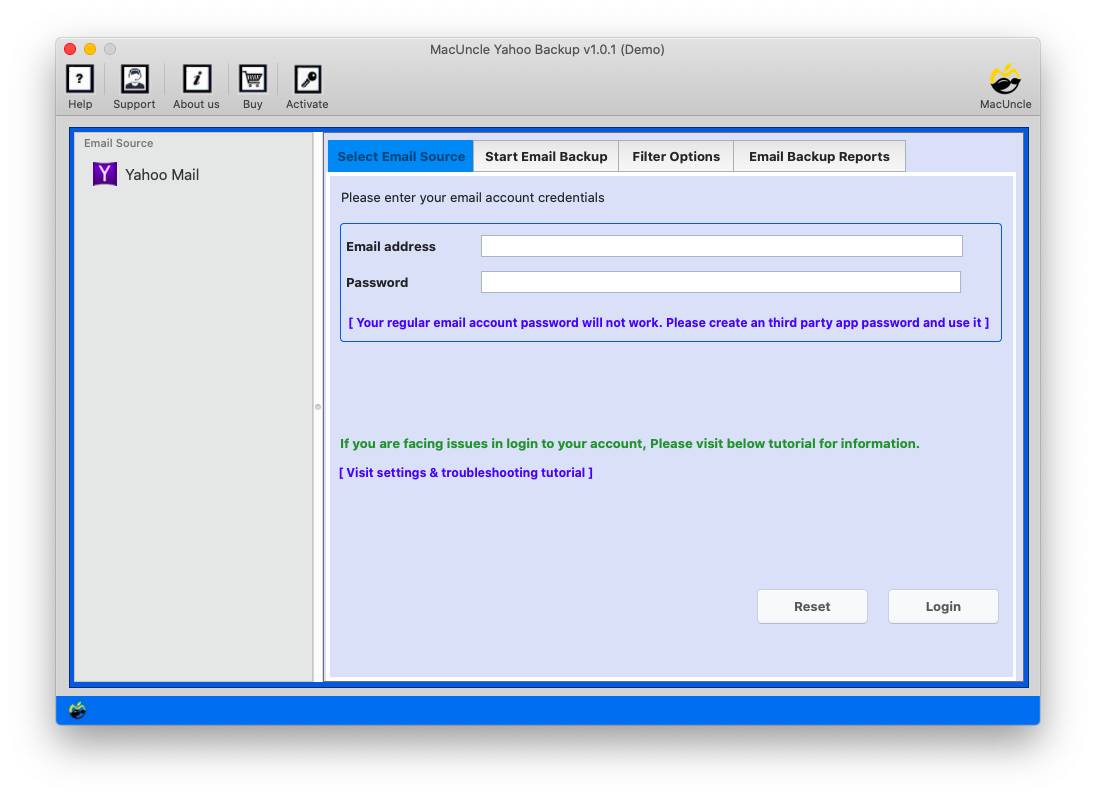The width and height of the screenshot is (1096, 799).
Task: Open the Help section from the toolbar
Action: [80, 85]
